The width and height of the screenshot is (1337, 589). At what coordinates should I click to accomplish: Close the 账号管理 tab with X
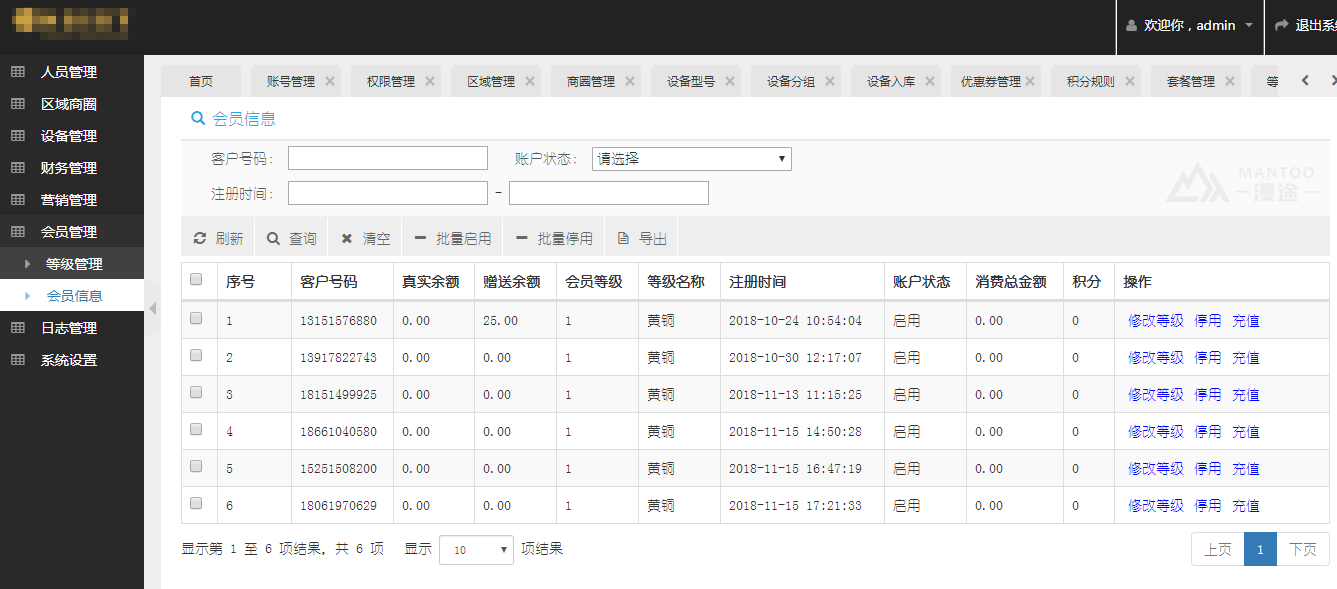330,81
